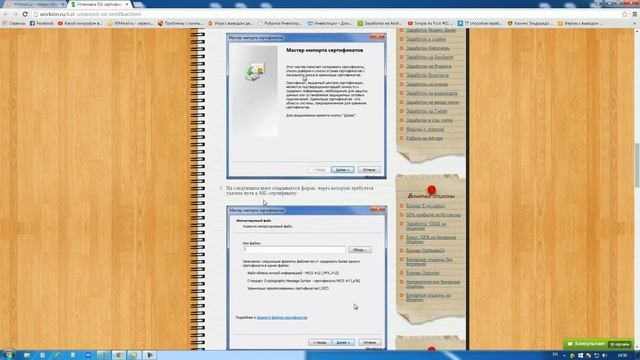Open the 'Форумы с выводом' bookmark
This screenshot has height=360, width=640.
(580, 23)
